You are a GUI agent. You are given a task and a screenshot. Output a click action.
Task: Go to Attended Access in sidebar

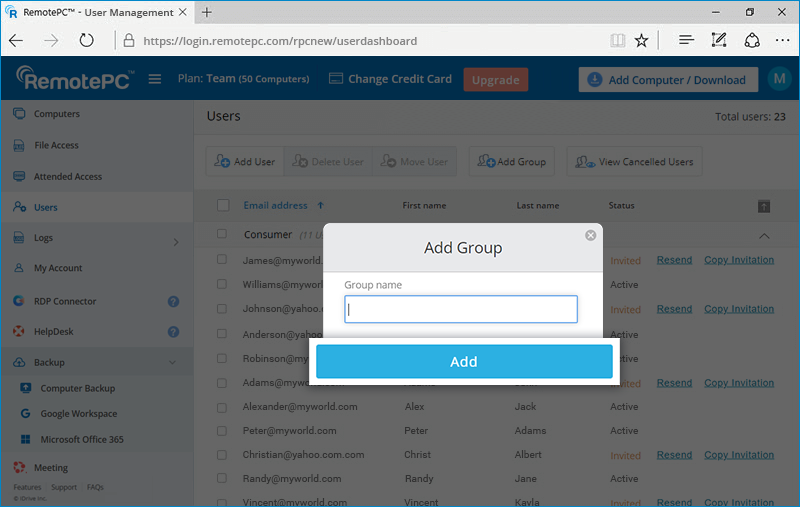point(67,177)
